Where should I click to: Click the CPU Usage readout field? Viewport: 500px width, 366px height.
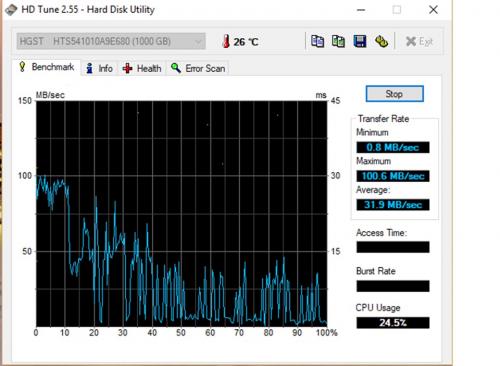coord(393,323)
